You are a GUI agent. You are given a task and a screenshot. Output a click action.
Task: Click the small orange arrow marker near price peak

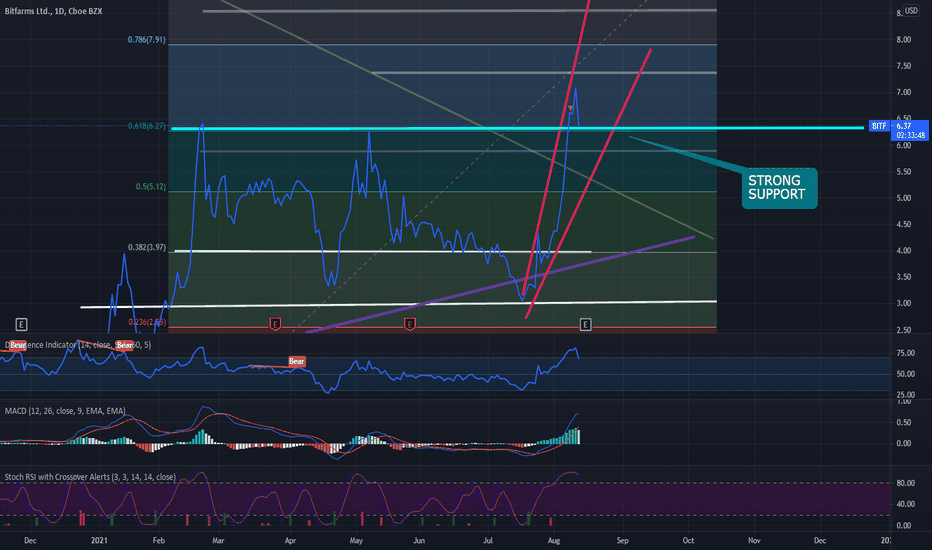(571, 108)
